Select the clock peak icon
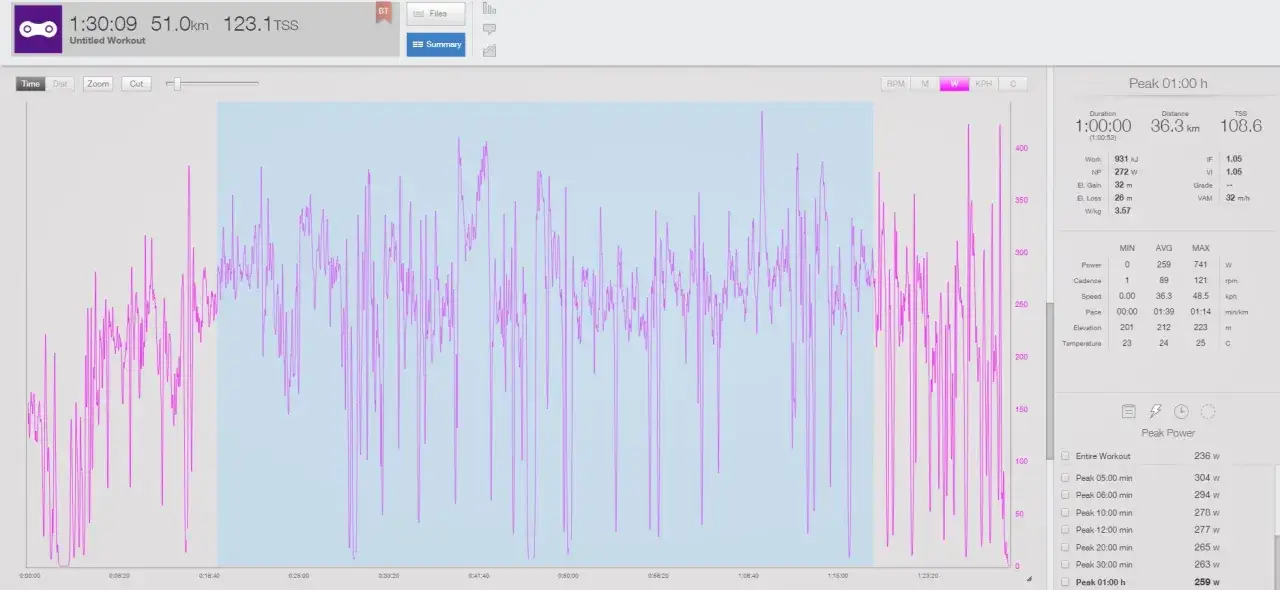Image resolution: width=1280 pixels, height=590 pixels. tap(1181, 411)
